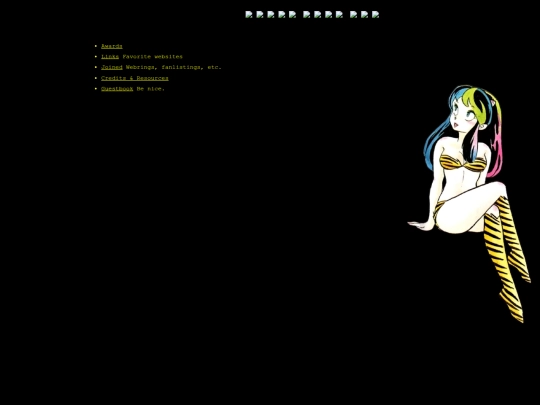540x405 pixels.
Task: Open the Credits & Resources link
Action: [x=135, y=78]
